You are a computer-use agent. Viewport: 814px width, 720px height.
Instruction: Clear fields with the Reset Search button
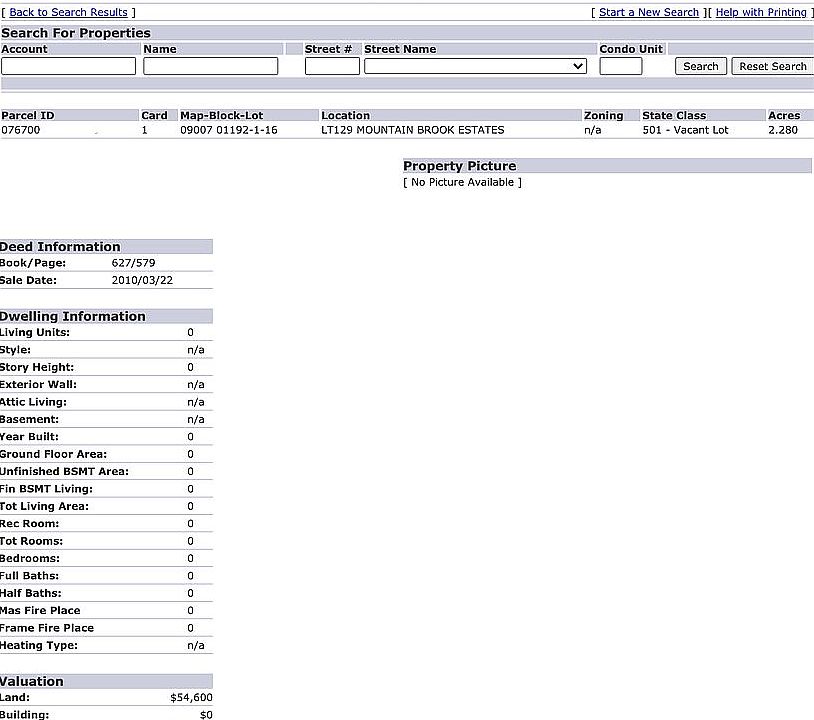(x=773, y=66)
